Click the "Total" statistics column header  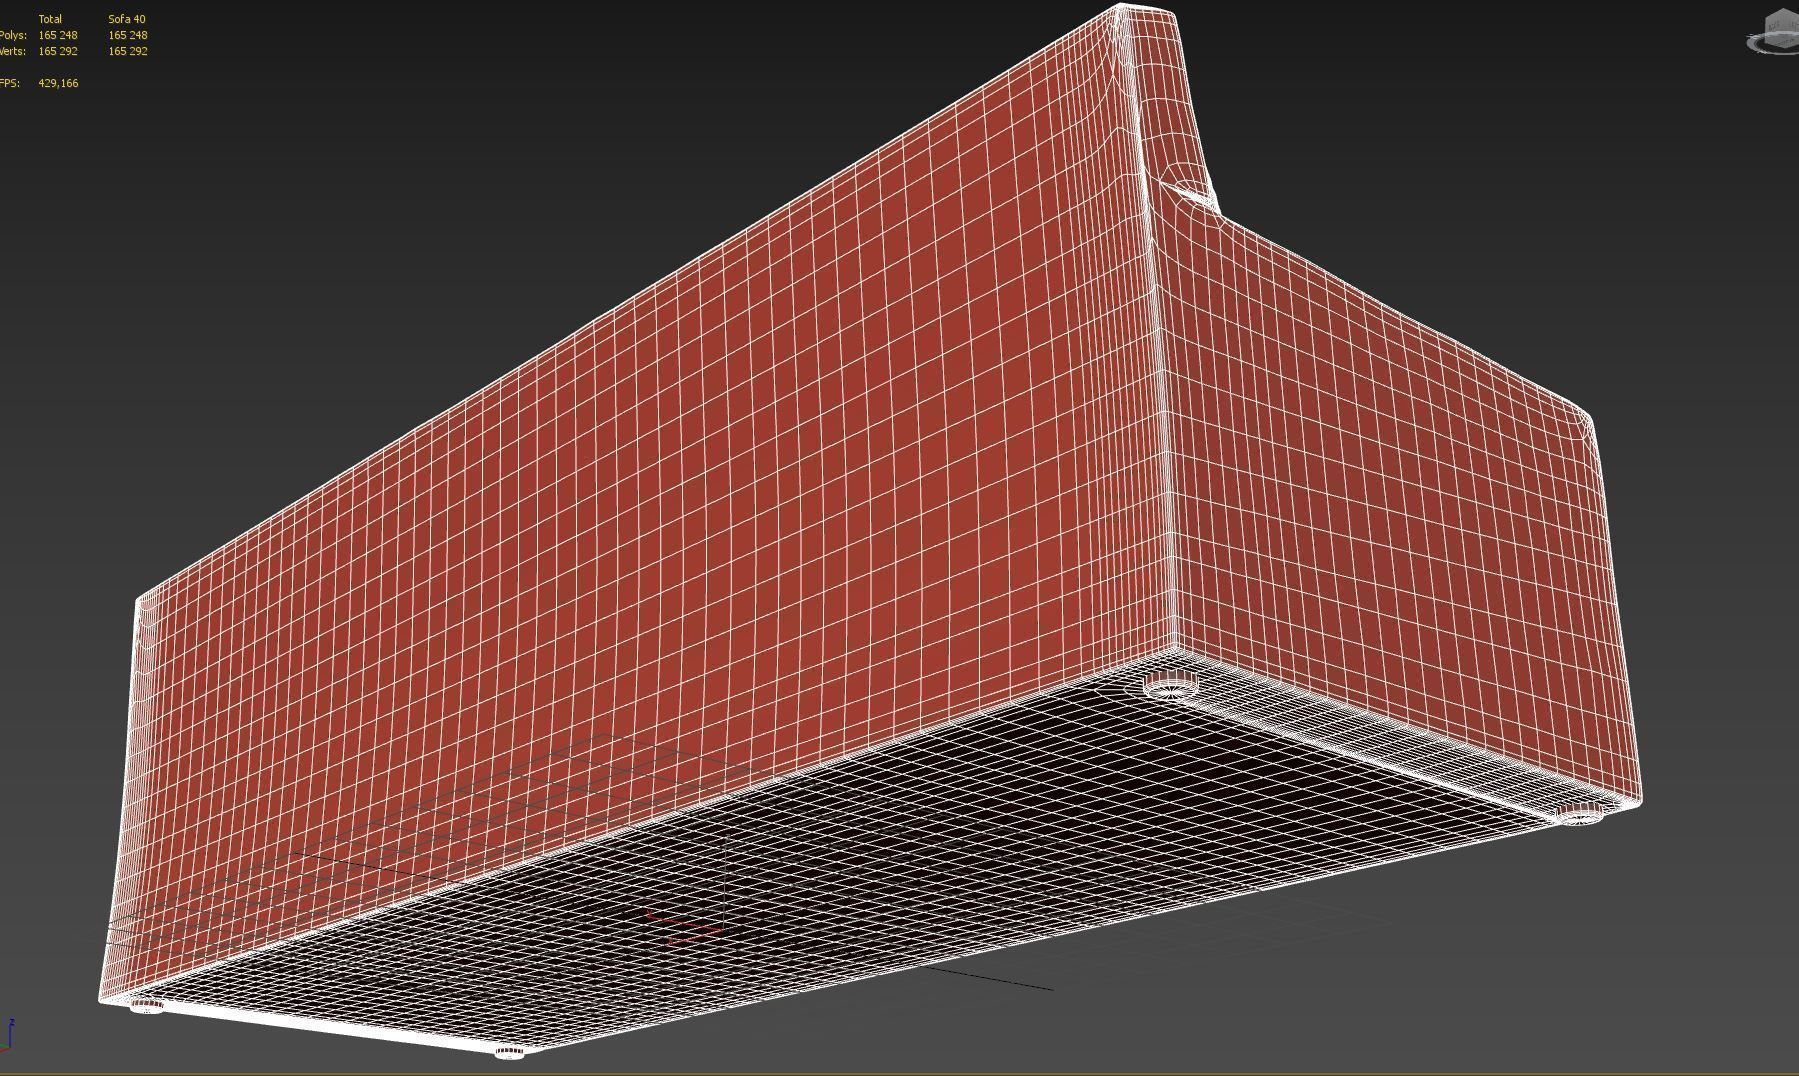[x=50, y=19]
